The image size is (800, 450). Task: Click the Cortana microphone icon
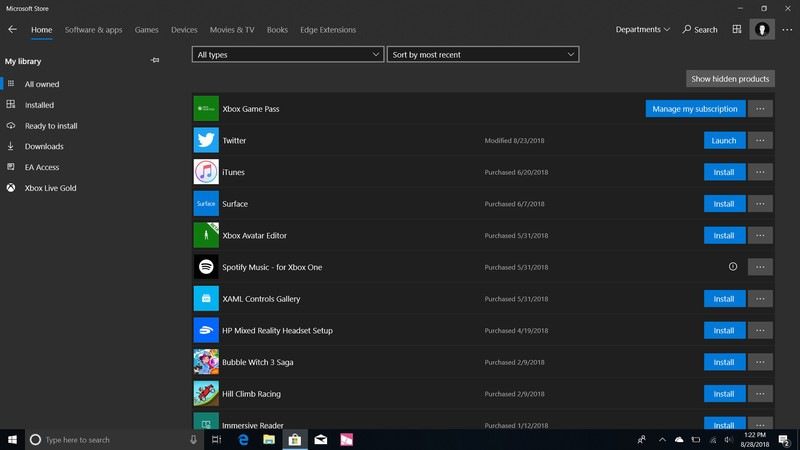[x=193, y=439]
